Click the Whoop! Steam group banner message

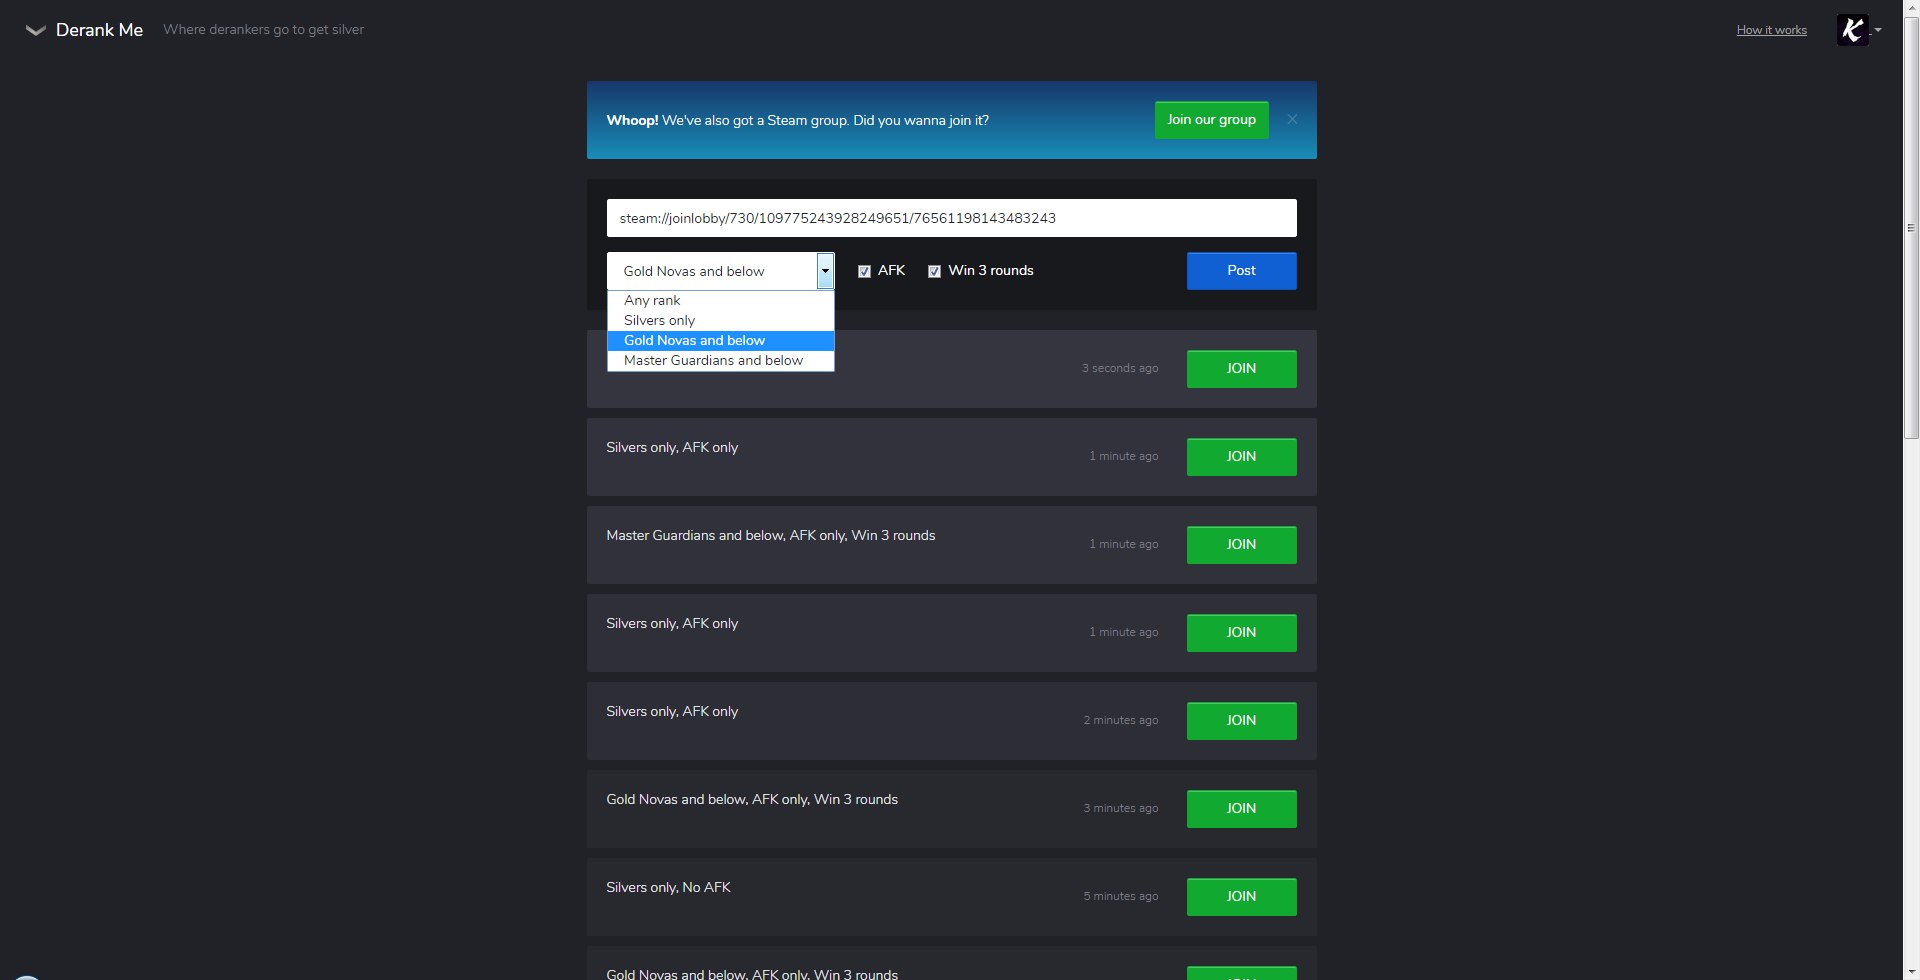797,120
